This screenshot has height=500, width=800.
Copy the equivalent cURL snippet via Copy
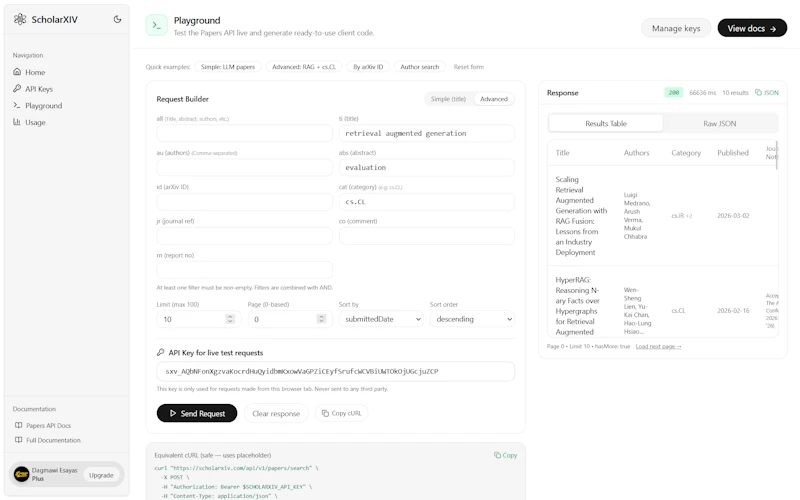[x=506, y=455]
